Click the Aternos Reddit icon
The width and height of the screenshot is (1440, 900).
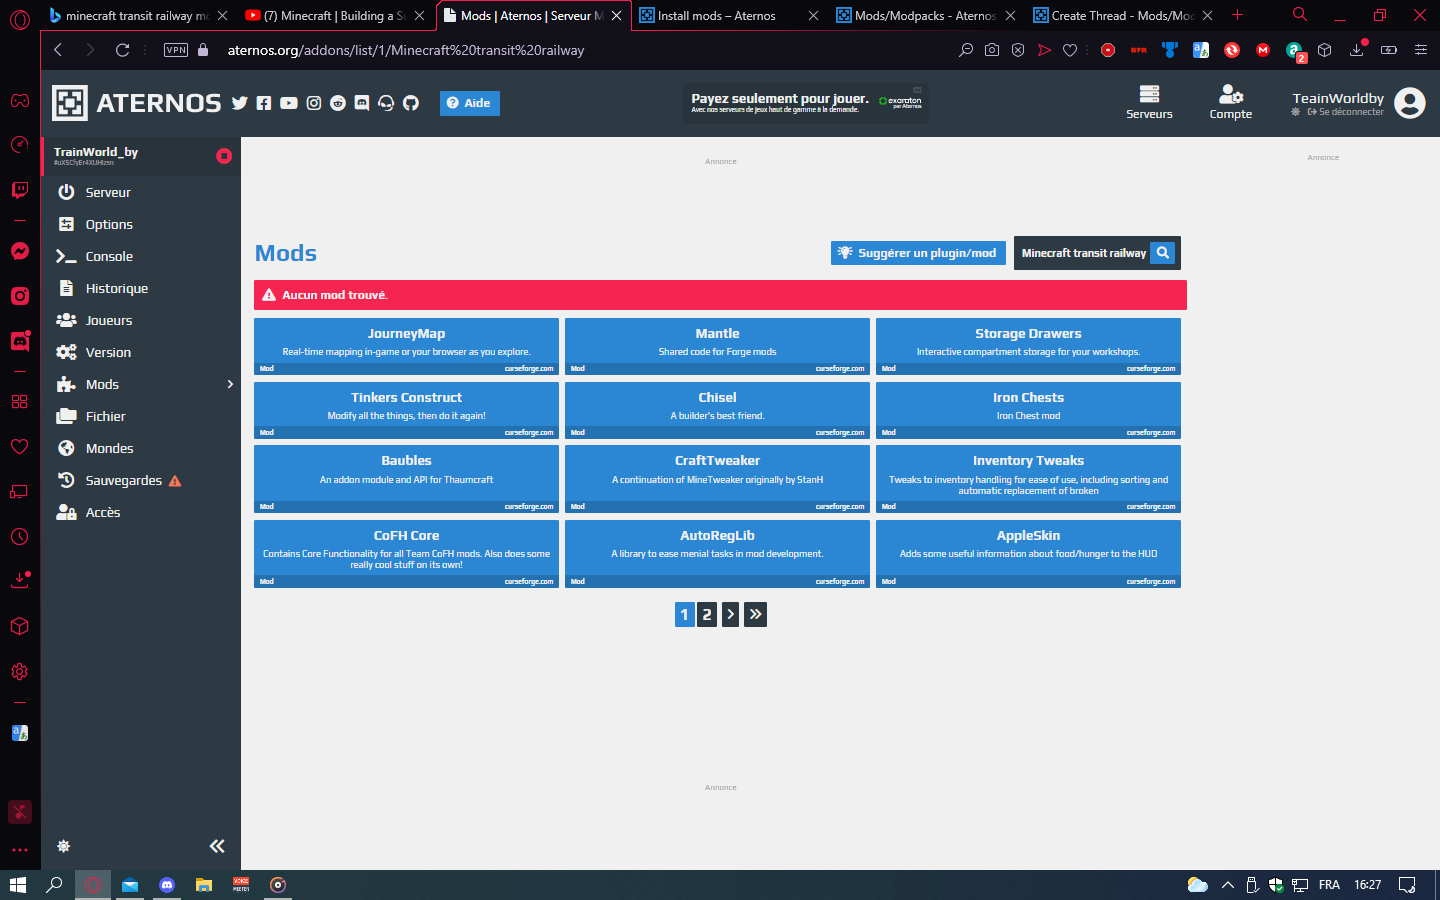point(338,103)
